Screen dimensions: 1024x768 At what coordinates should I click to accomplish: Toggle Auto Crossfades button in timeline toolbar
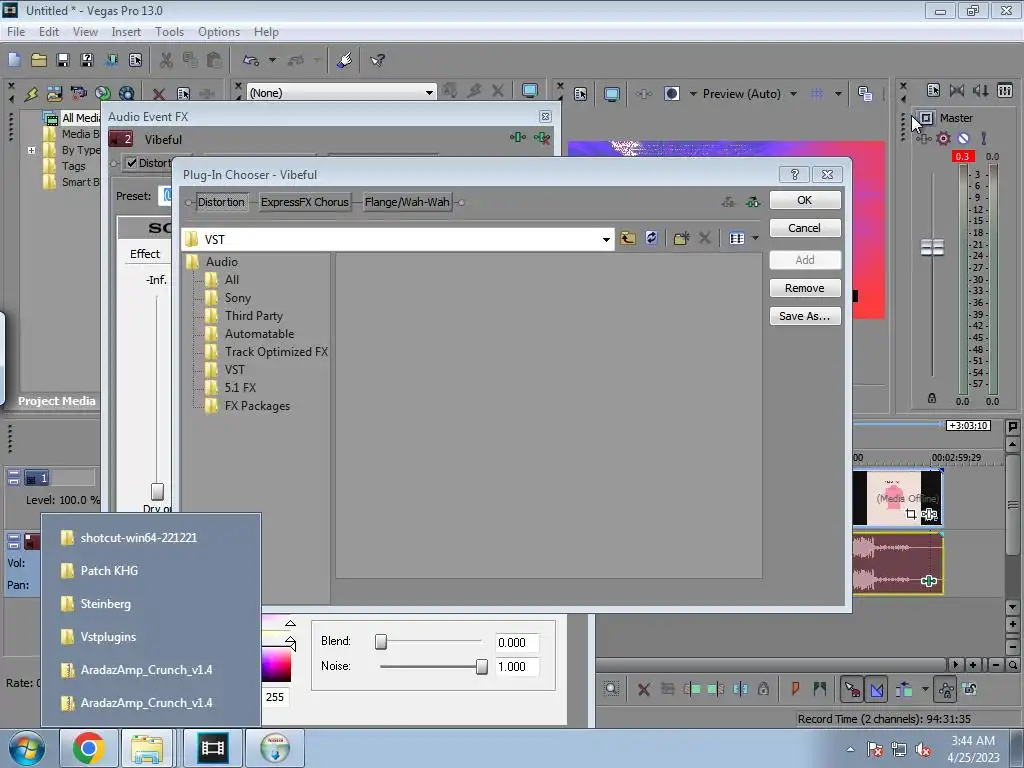pos(877,689)
